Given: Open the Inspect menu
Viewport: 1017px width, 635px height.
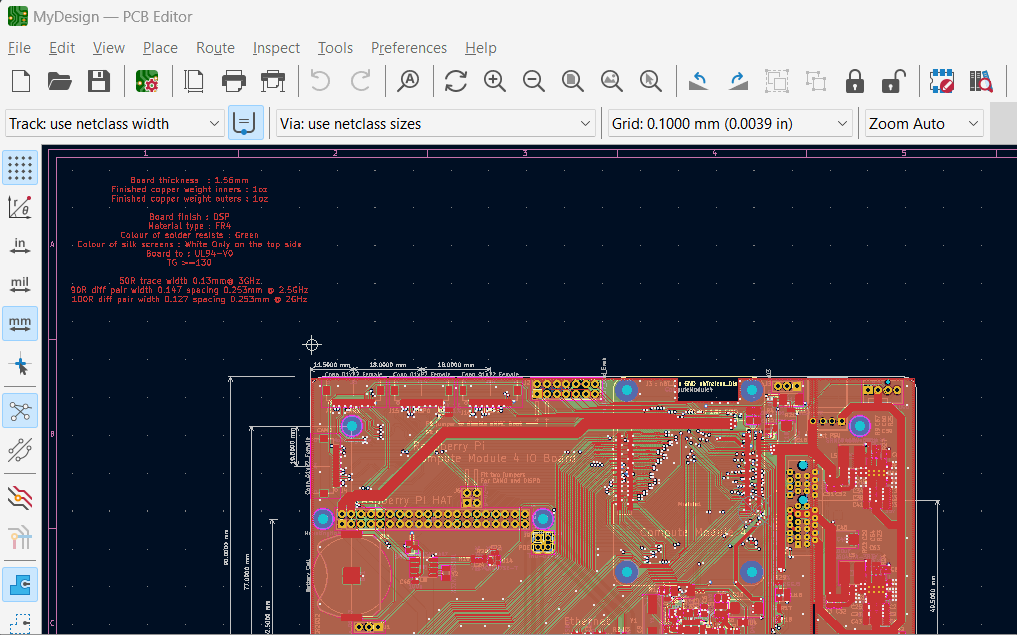Looking at the screenshot, I should click(x=276, y=48).
